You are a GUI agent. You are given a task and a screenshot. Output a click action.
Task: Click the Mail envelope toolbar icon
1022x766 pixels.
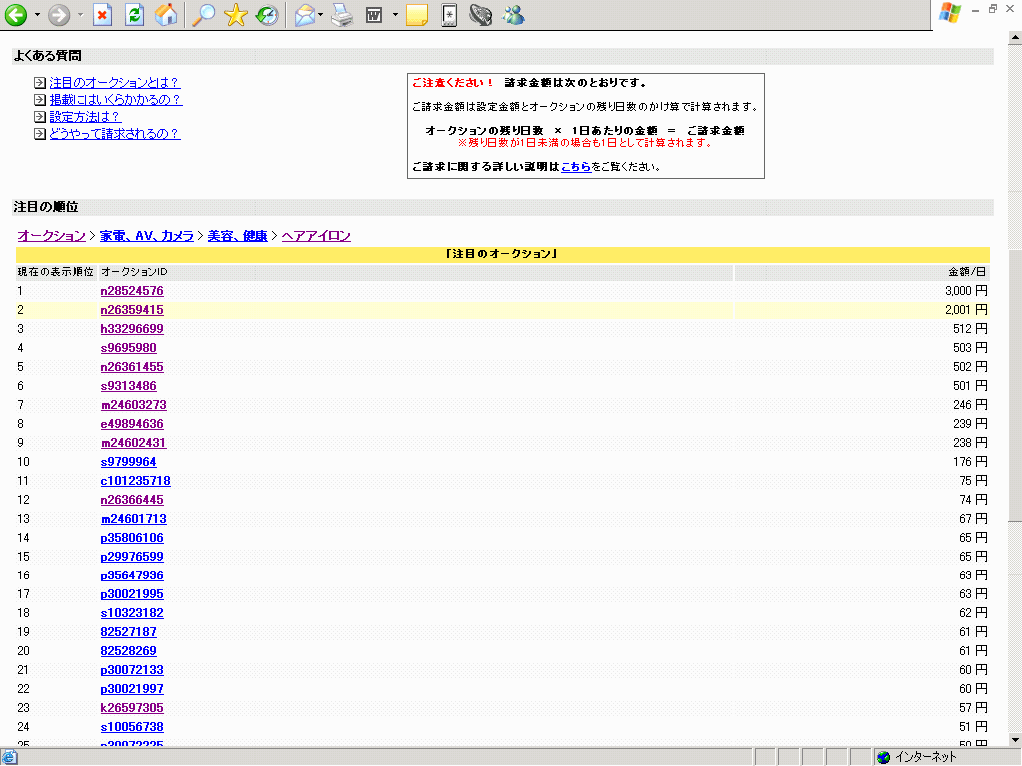[304, 15]
